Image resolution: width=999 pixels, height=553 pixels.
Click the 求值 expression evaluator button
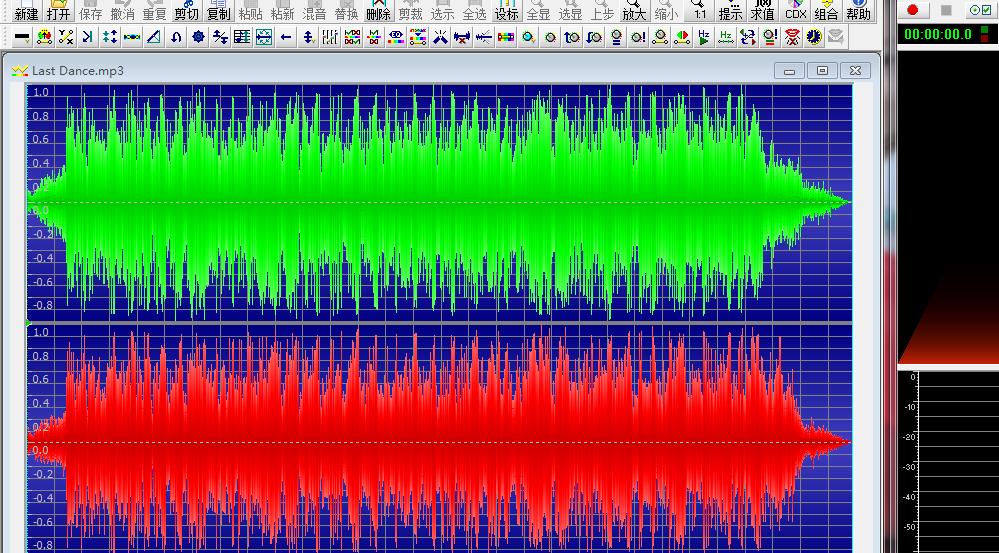[x=762, y=12]
